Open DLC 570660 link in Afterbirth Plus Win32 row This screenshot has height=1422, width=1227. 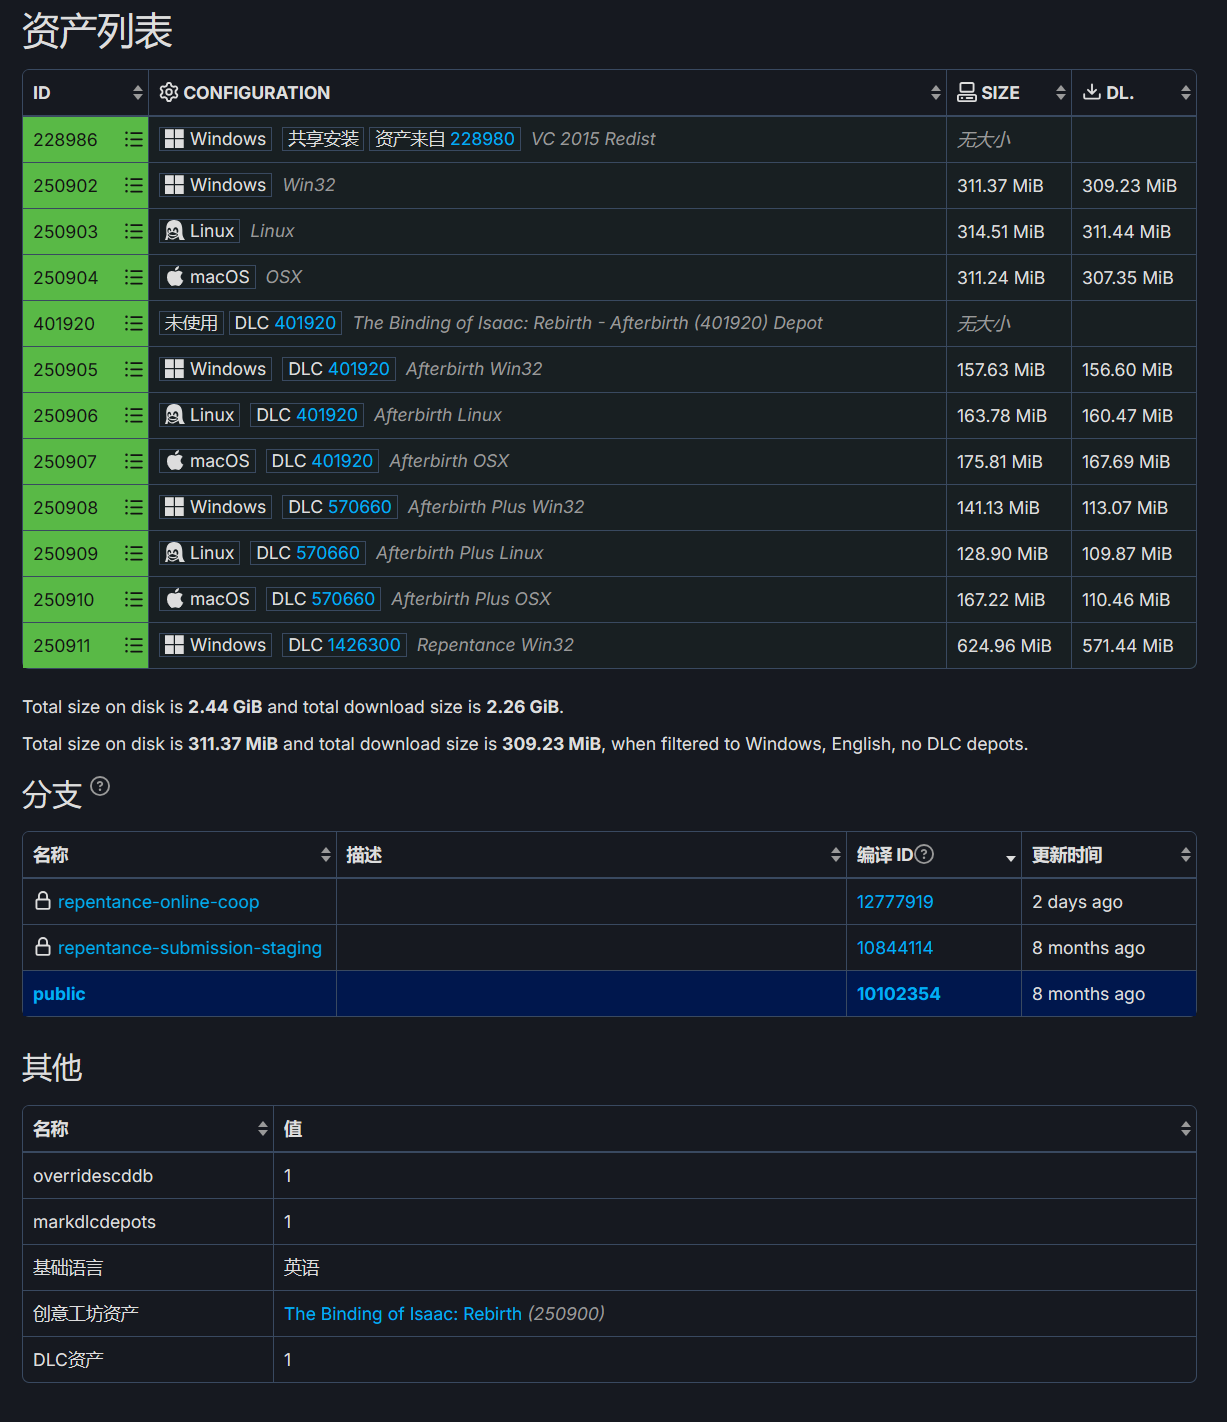(x=359, y=507)
